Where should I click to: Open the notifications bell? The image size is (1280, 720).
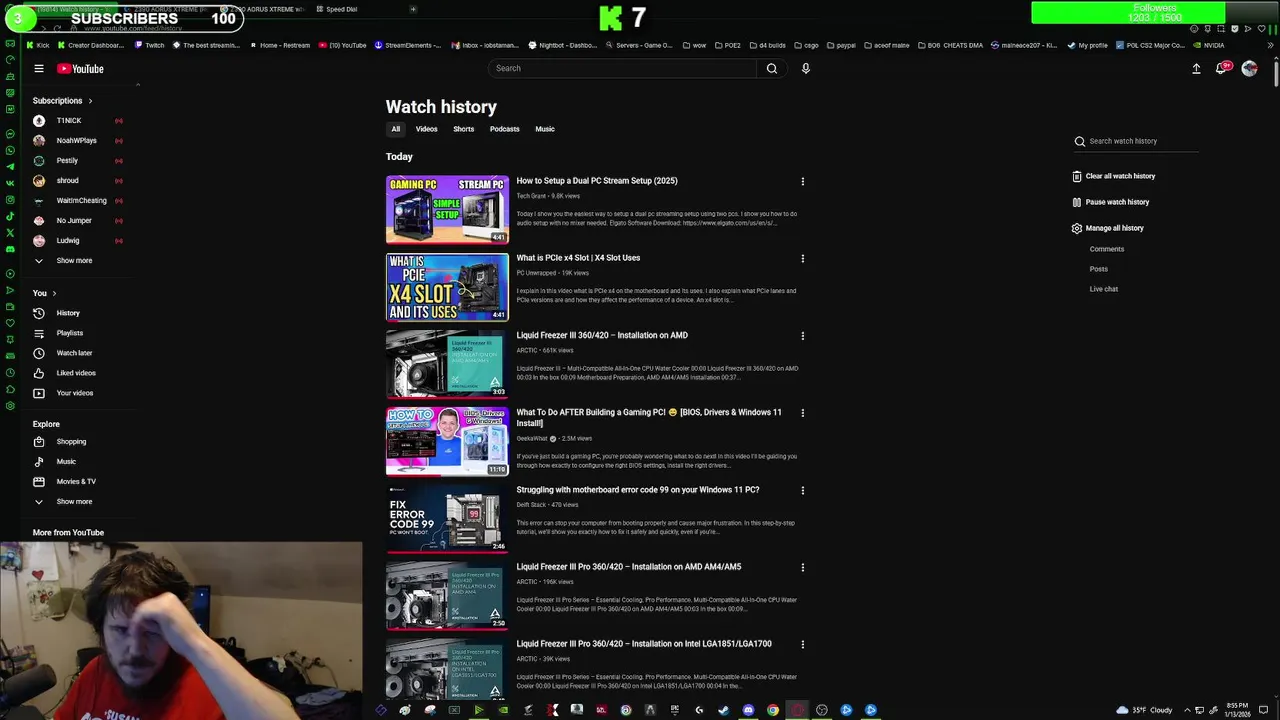[x=1221, y=68]
